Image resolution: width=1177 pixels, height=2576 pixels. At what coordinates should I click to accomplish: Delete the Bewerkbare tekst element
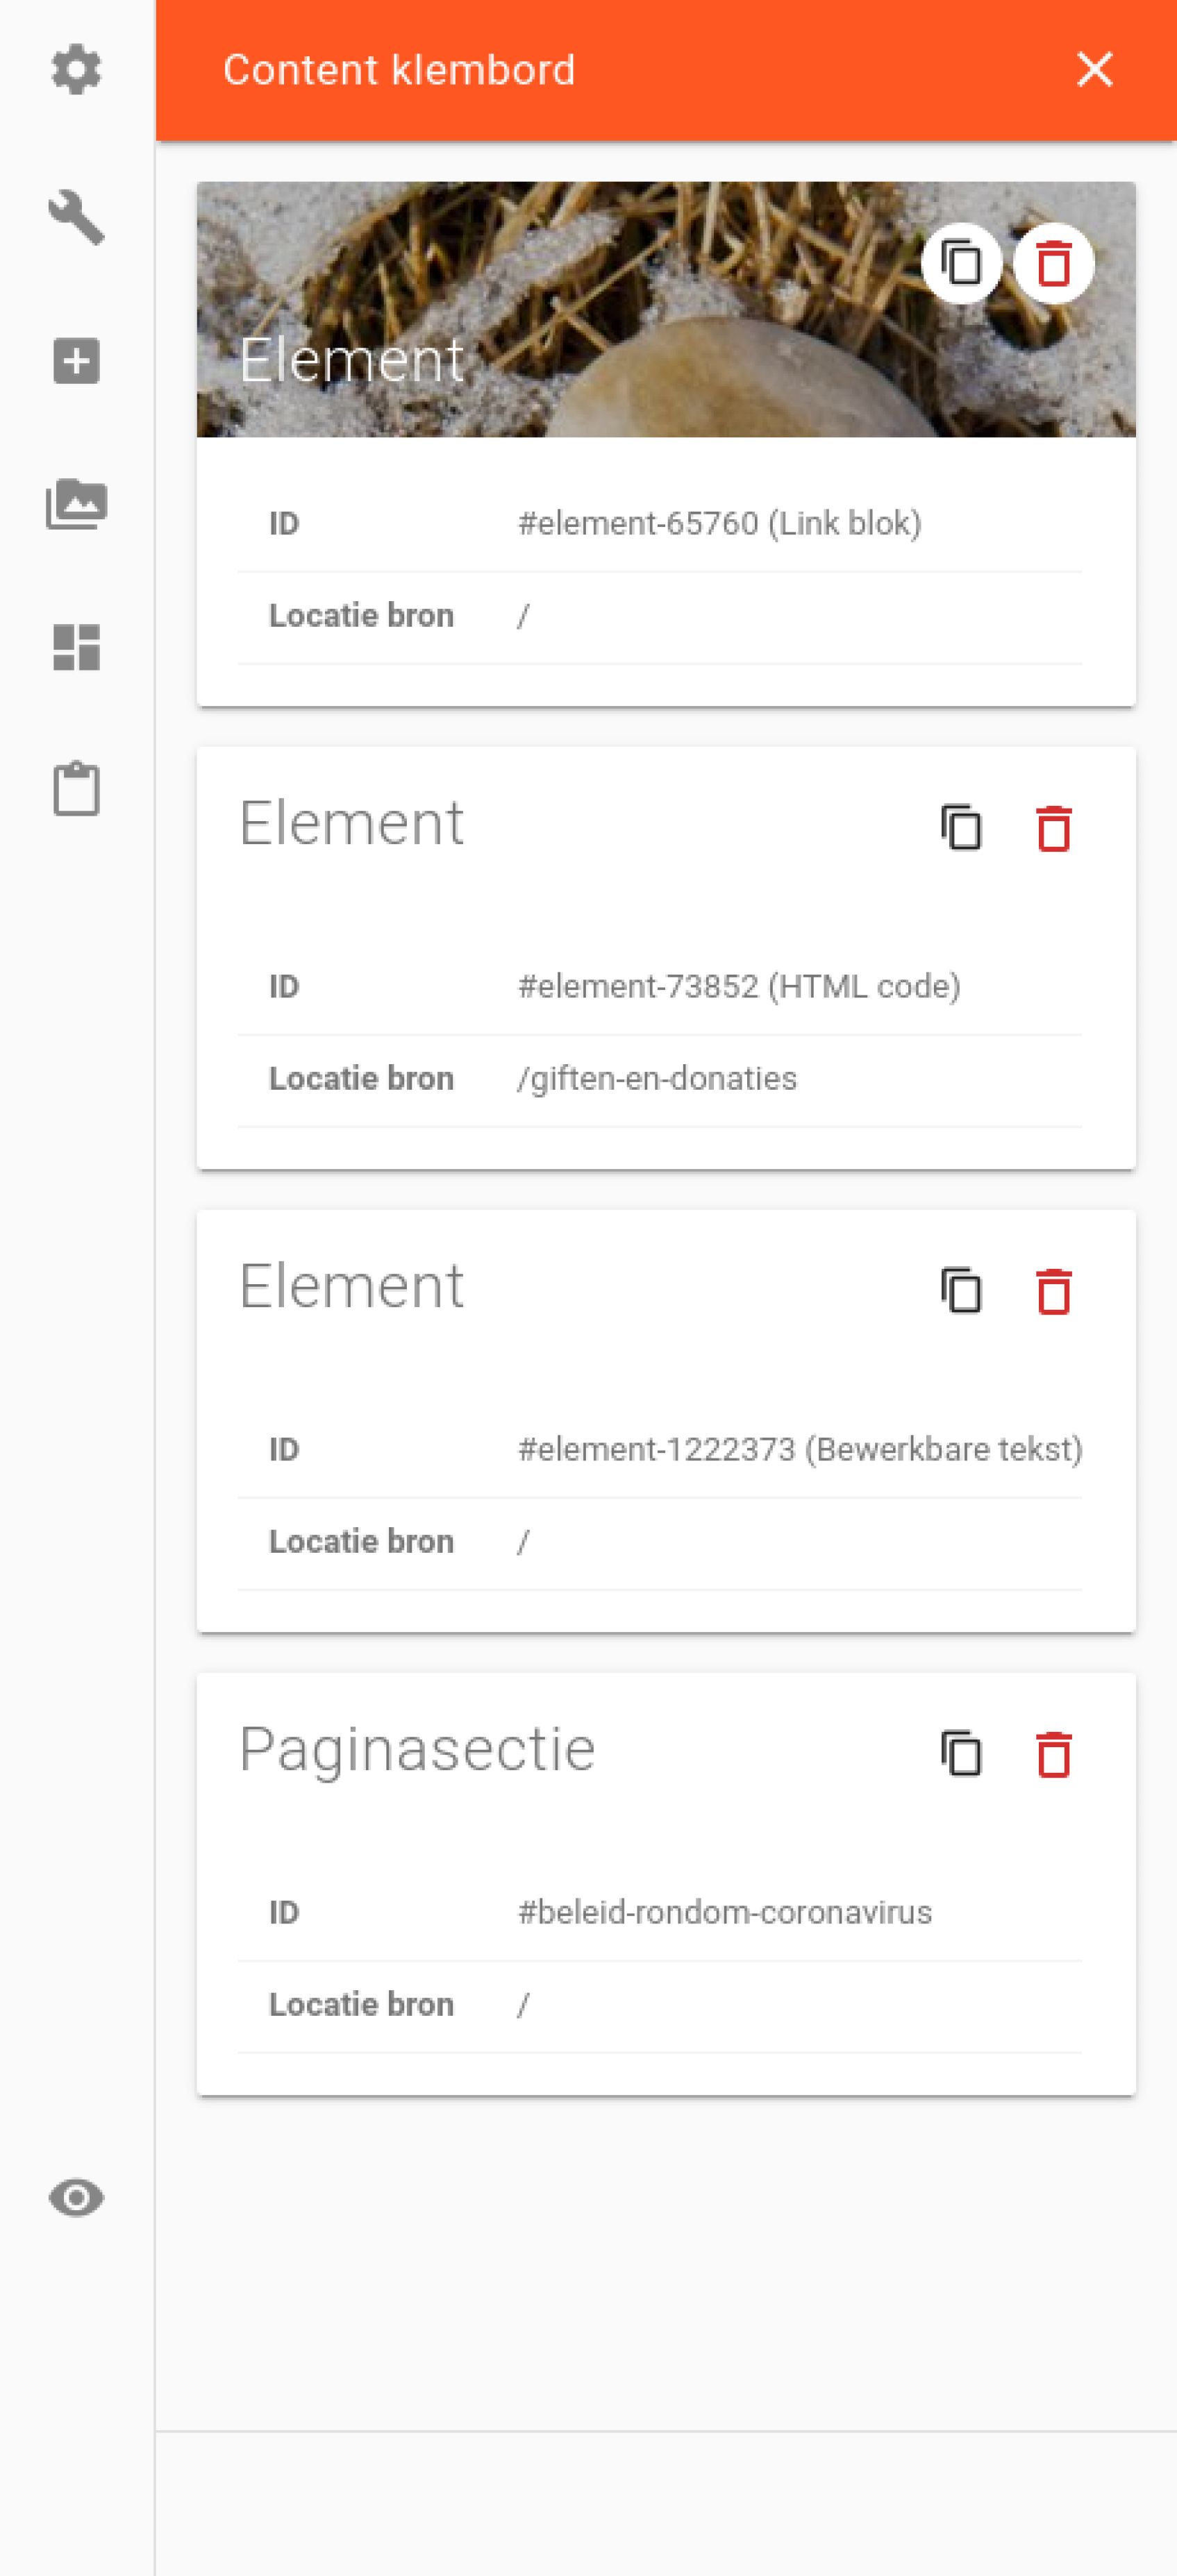[x=1053, y=1291]
